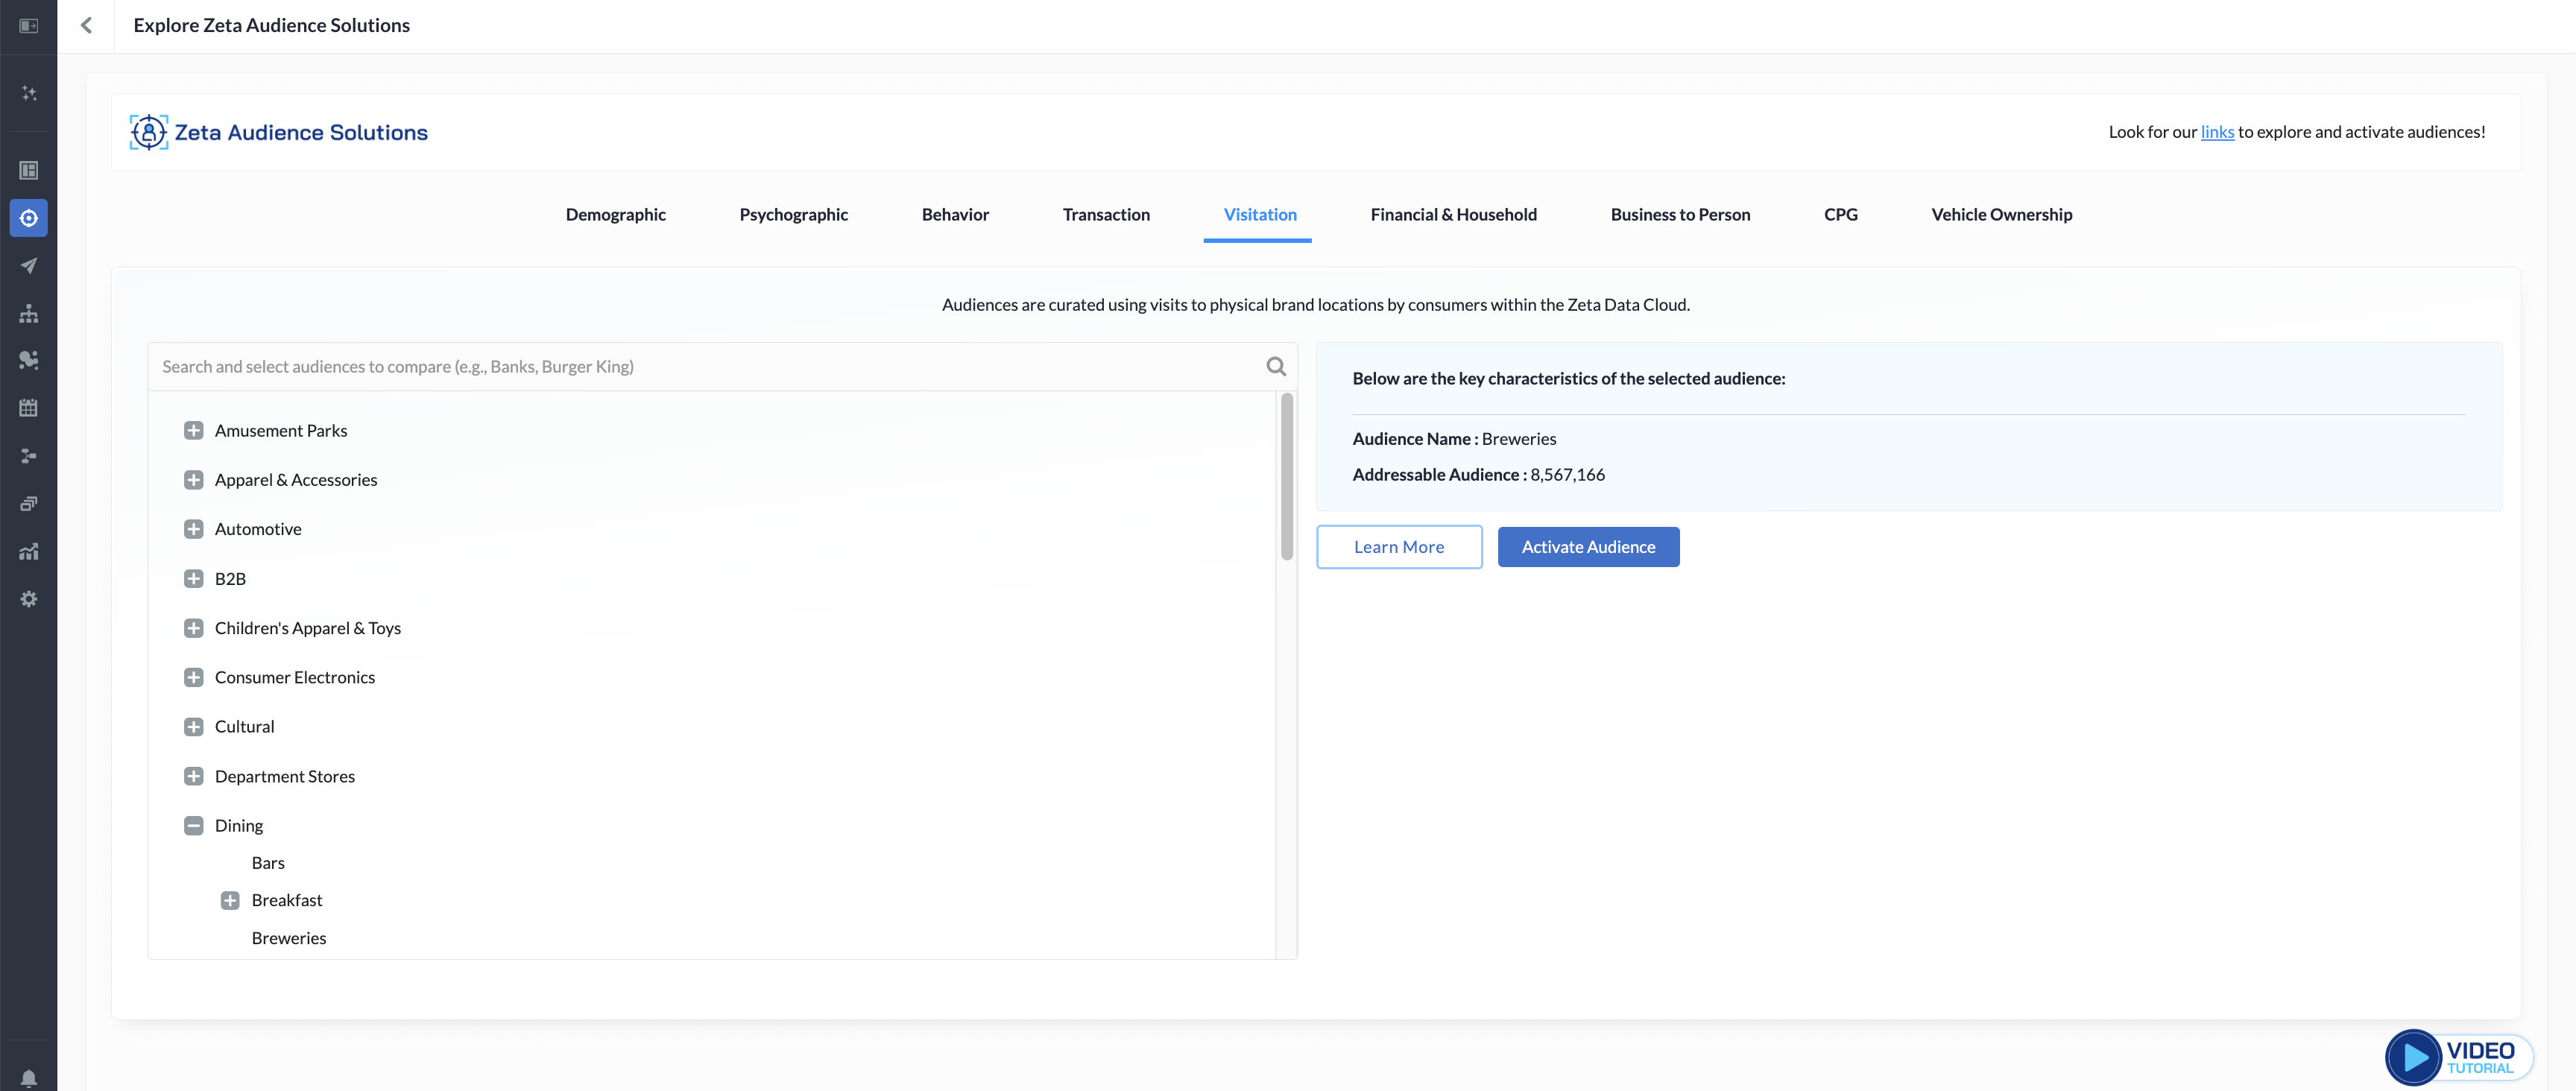Click the search magnifier icon
Viewport: 2576px width, 1091px height.
(1275, 367)
